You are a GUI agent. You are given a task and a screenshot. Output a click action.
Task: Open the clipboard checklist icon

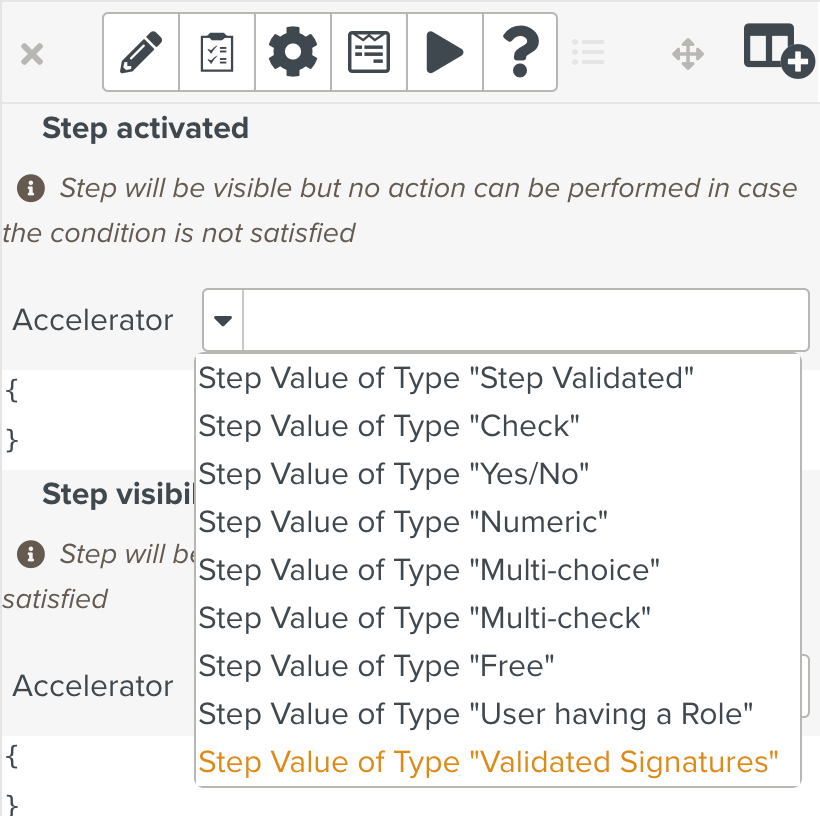[217, 52]
